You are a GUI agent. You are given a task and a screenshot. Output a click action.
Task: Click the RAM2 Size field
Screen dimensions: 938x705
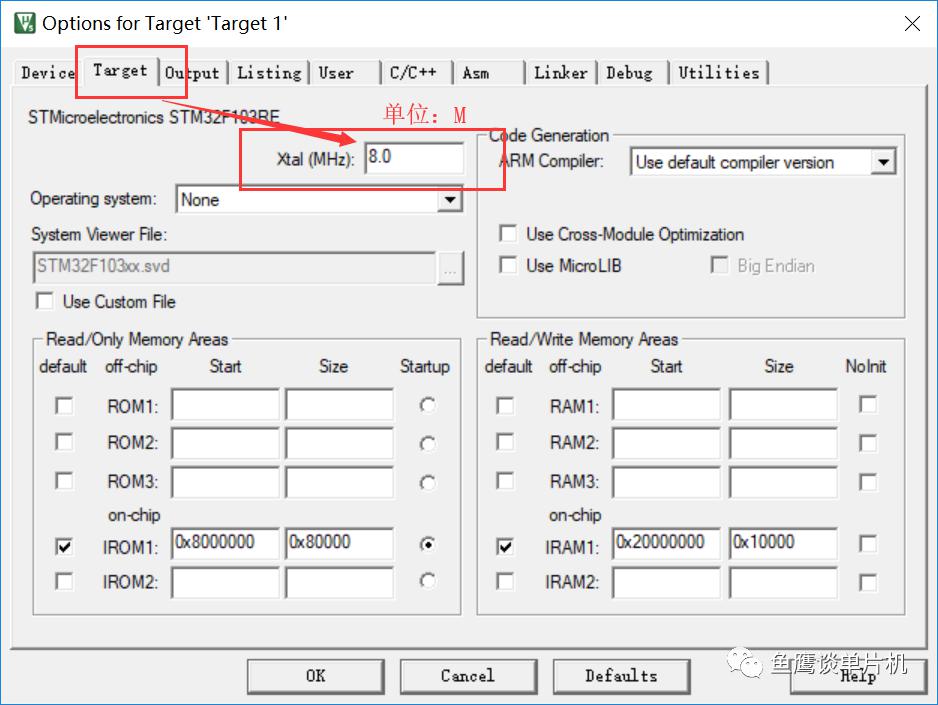tap(783, 443)
